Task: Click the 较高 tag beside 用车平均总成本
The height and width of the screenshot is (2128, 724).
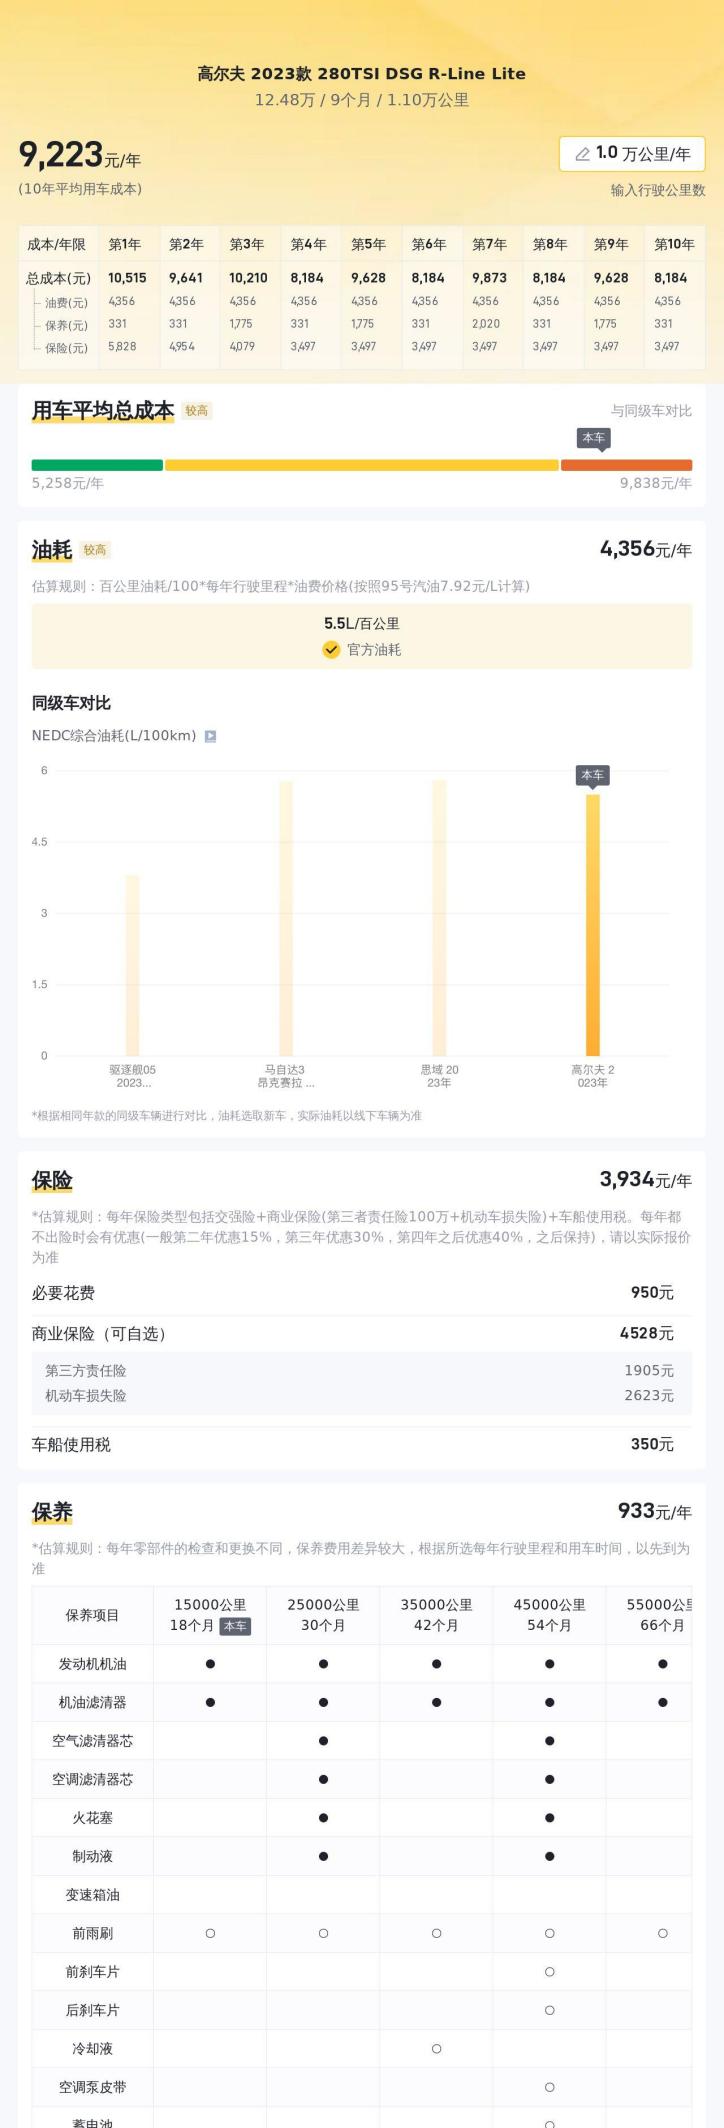Action: (197, 411)
